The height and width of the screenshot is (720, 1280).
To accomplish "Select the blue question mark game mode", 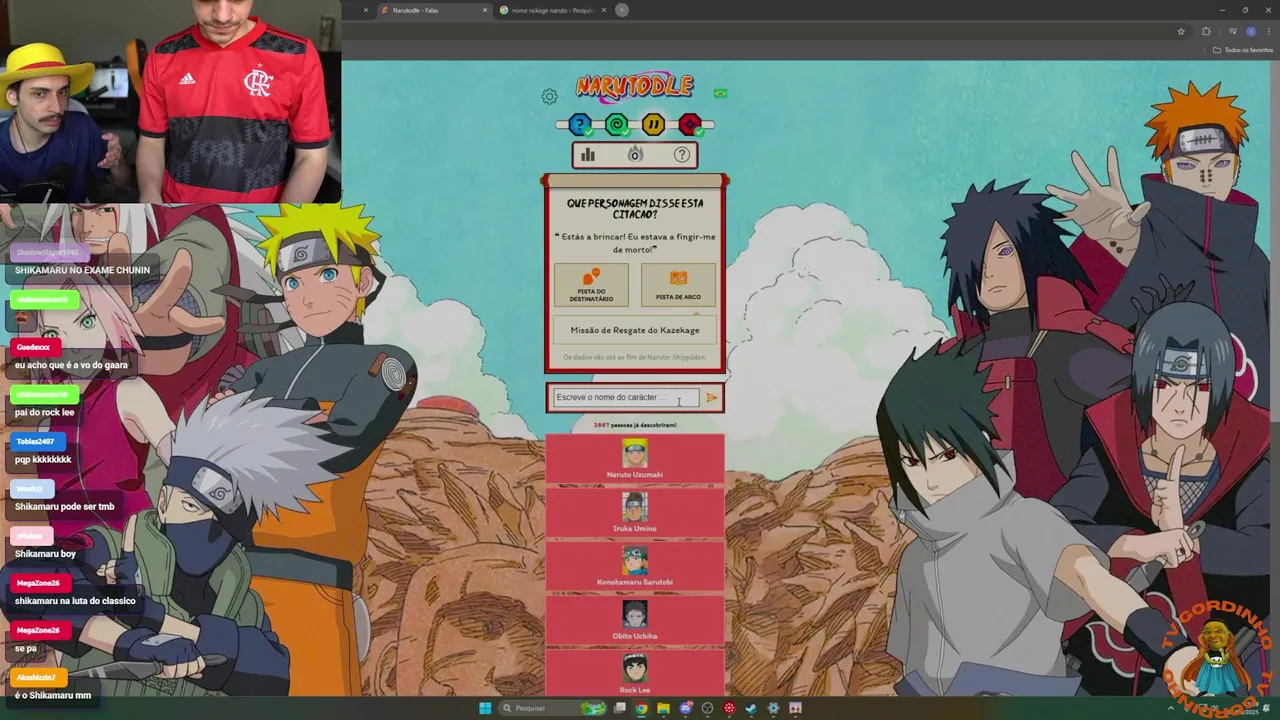I will pos(580,125).
